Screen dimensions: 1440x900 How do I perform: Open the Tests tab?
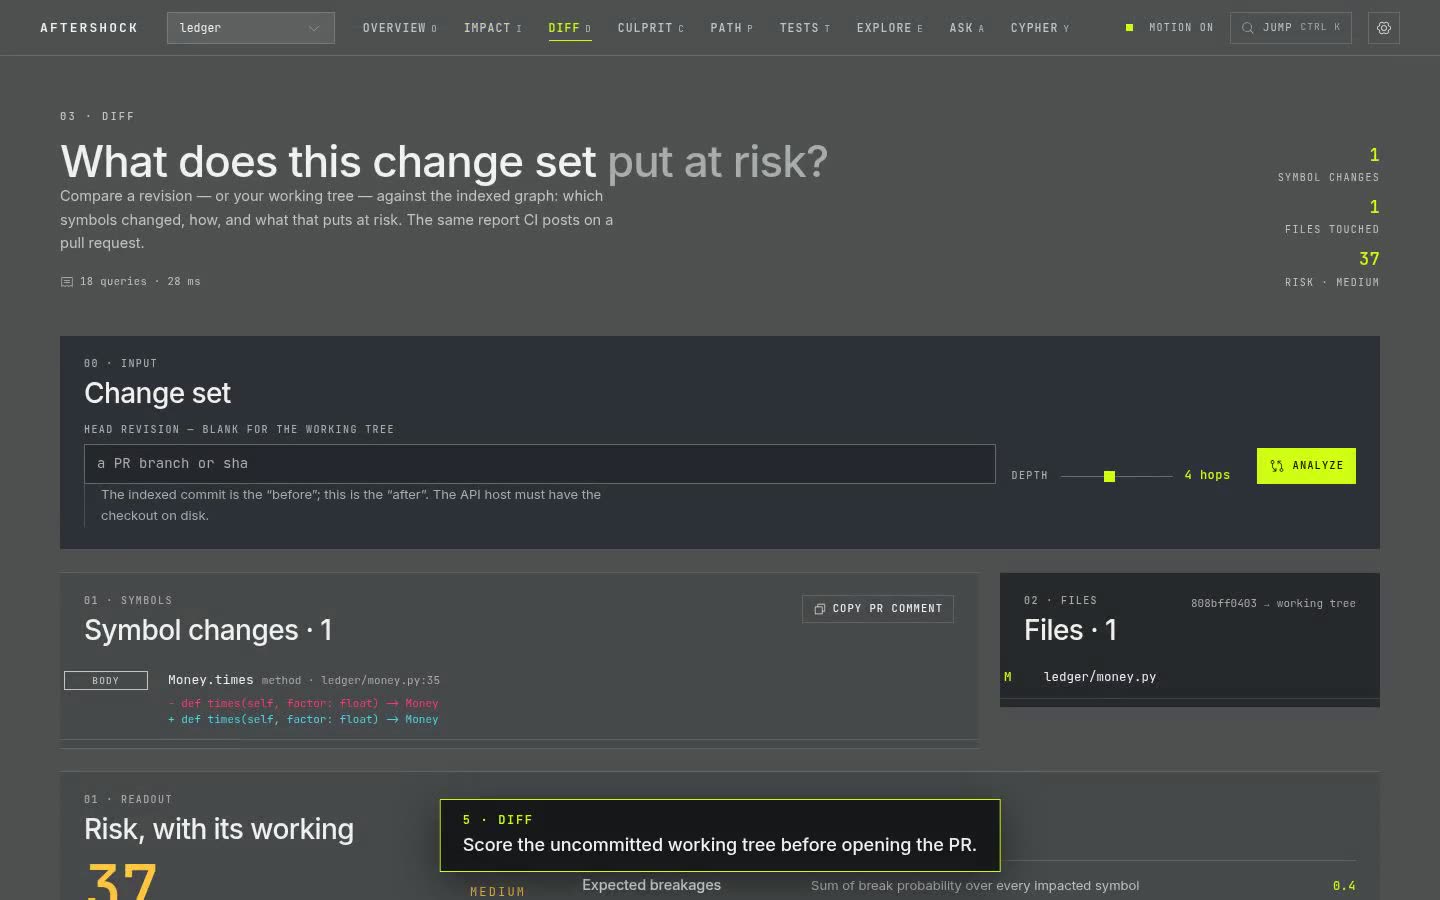[804, 28]
